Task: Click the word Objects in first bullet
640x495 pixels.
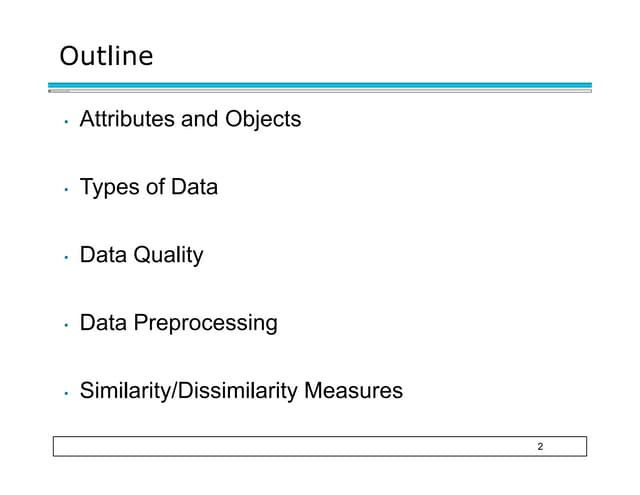Action: [263, 119]
